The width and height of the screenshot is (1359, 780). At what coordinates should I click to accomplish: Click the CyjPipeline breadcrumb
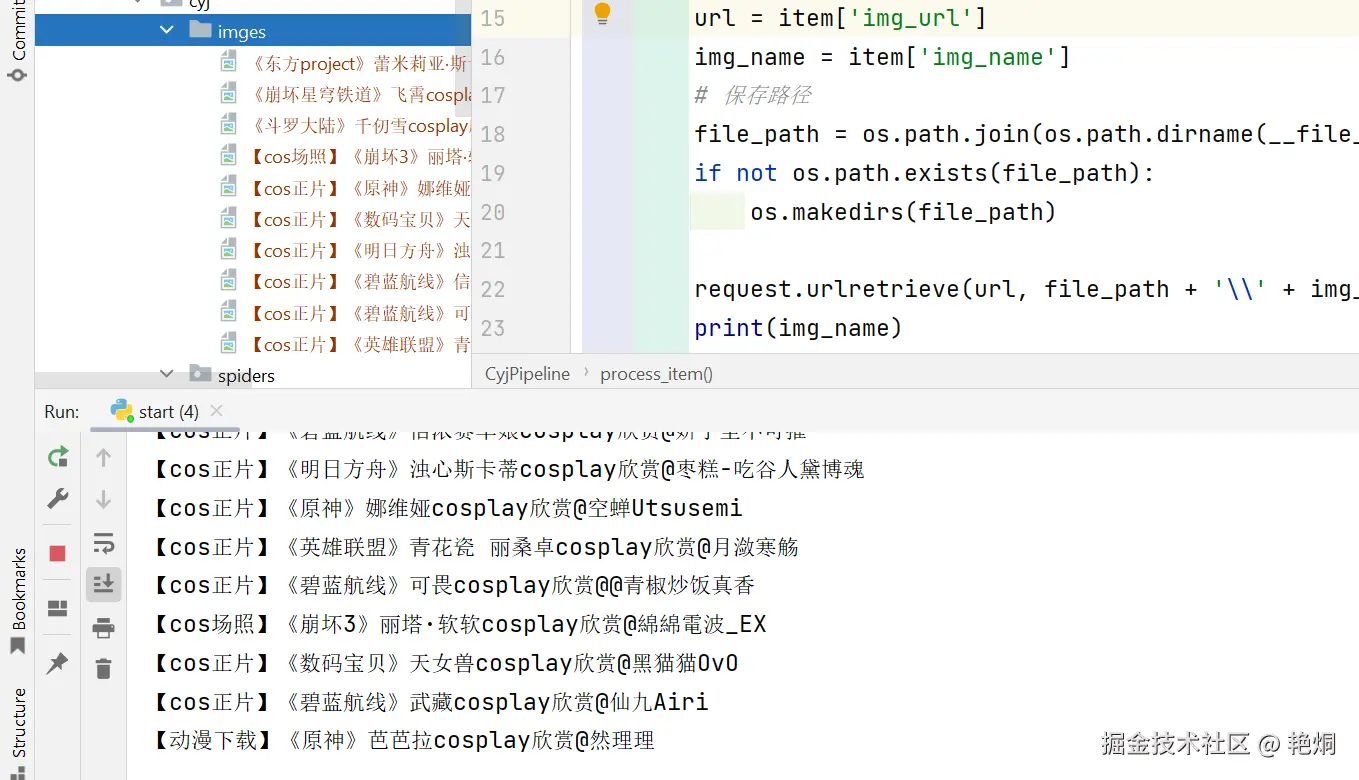pos(526,373)
